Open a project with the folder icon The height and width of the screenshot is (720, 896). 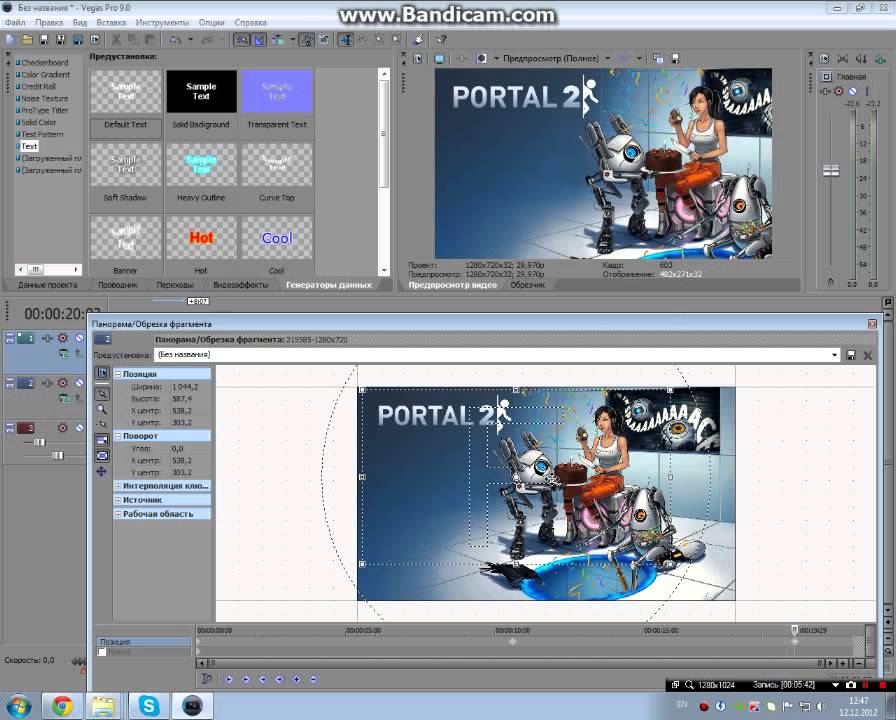pos(27,40)
